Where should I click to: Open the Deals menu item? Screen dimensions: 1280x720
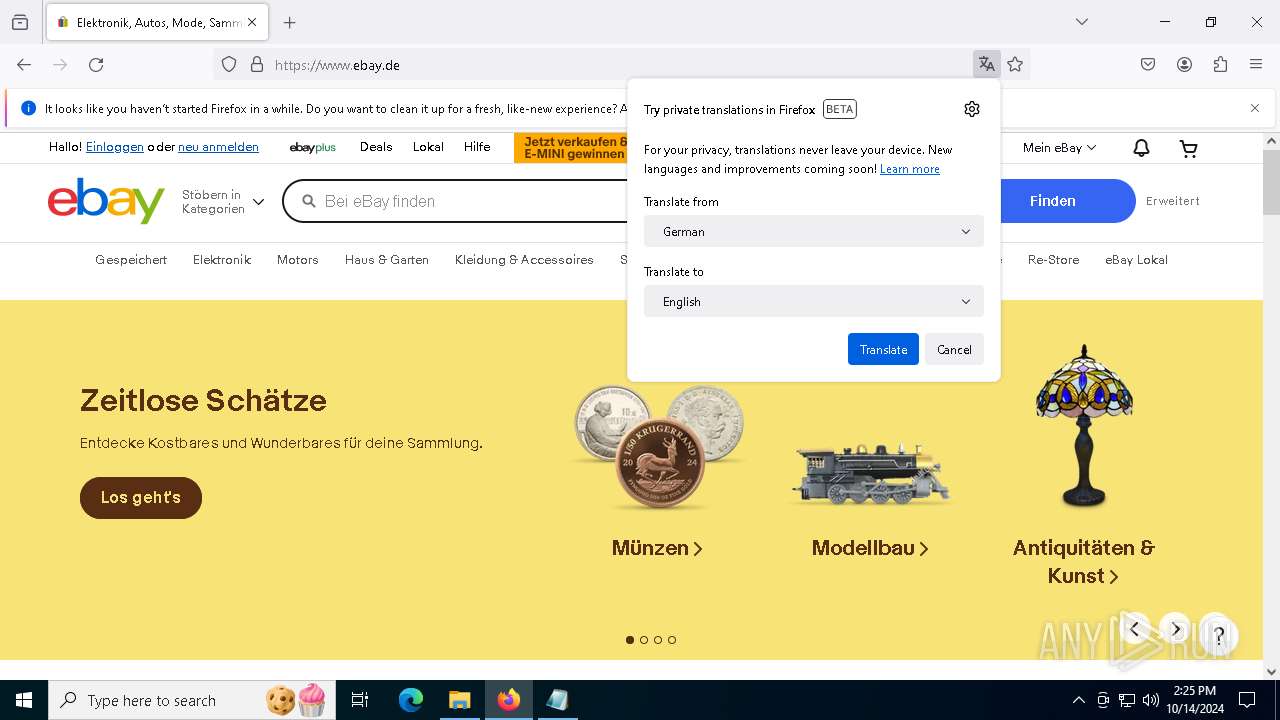click(376, 147)
